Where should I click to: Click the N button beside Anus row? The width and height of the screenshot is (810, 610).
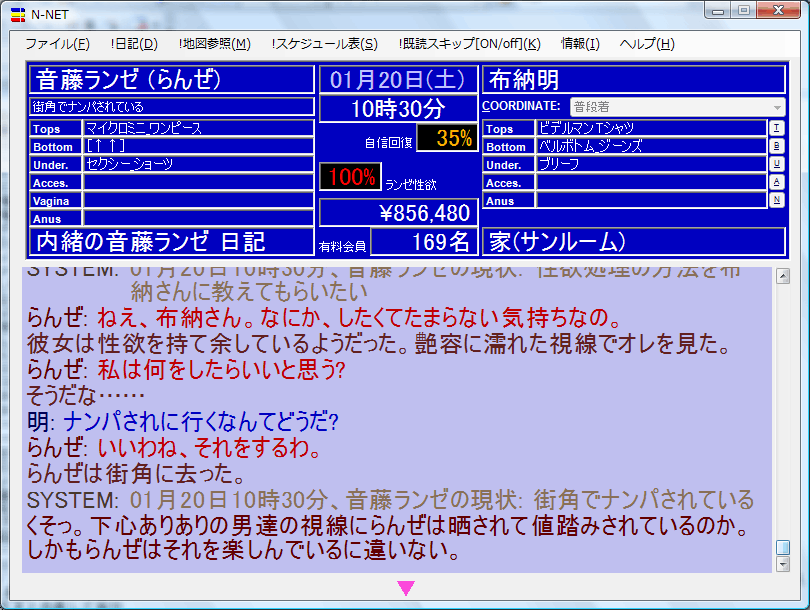tap(777, 200)
